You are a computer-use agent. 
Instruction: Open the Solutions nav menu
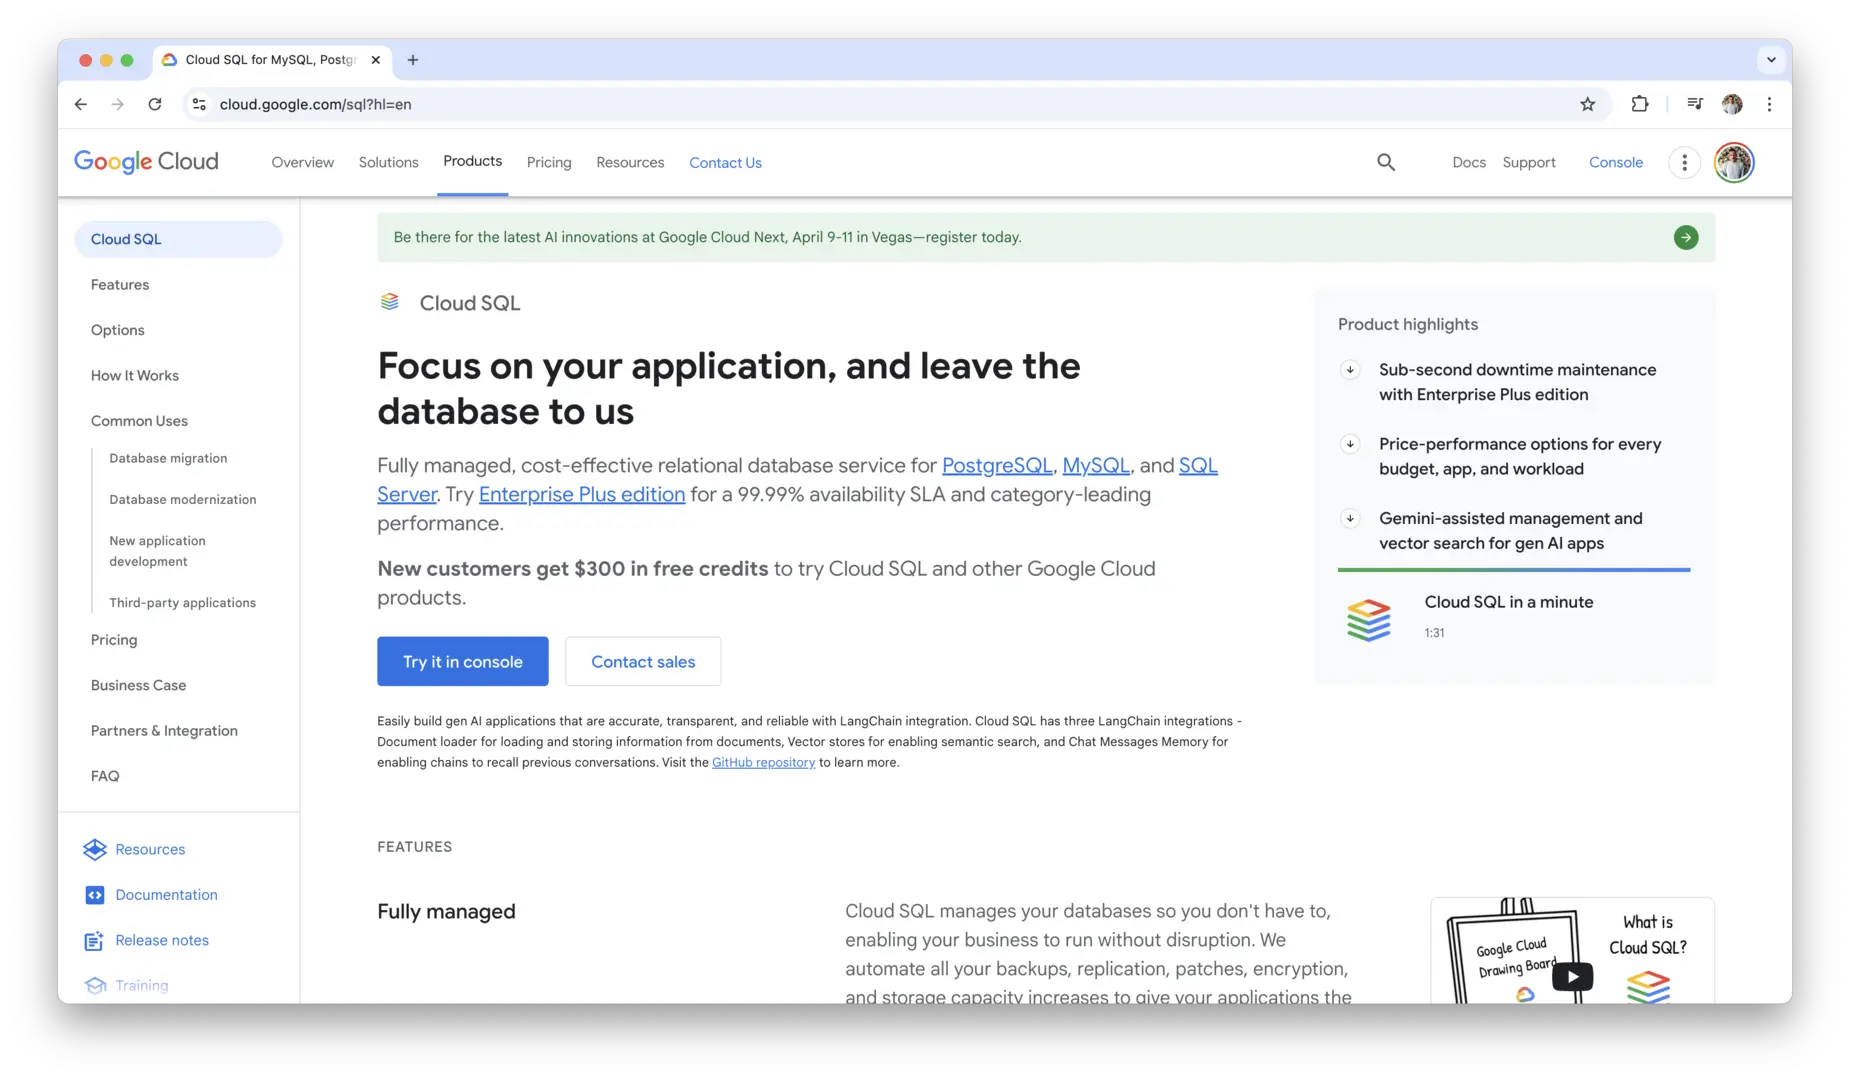click(389, 163)
